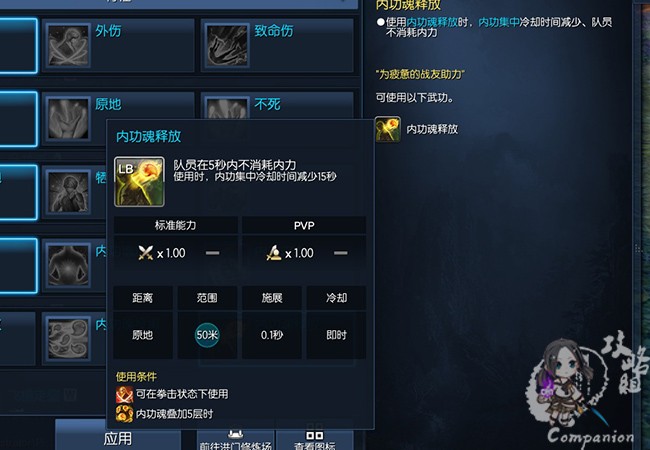Select the seated person skill icon
650x450 pixels.
[68, 192]
